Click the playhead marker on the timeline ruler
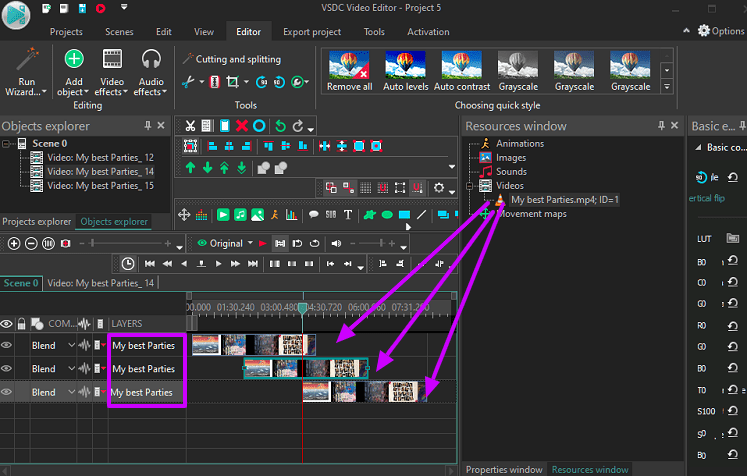The width and height of the screenshot is (747, 476). [303, 308]
